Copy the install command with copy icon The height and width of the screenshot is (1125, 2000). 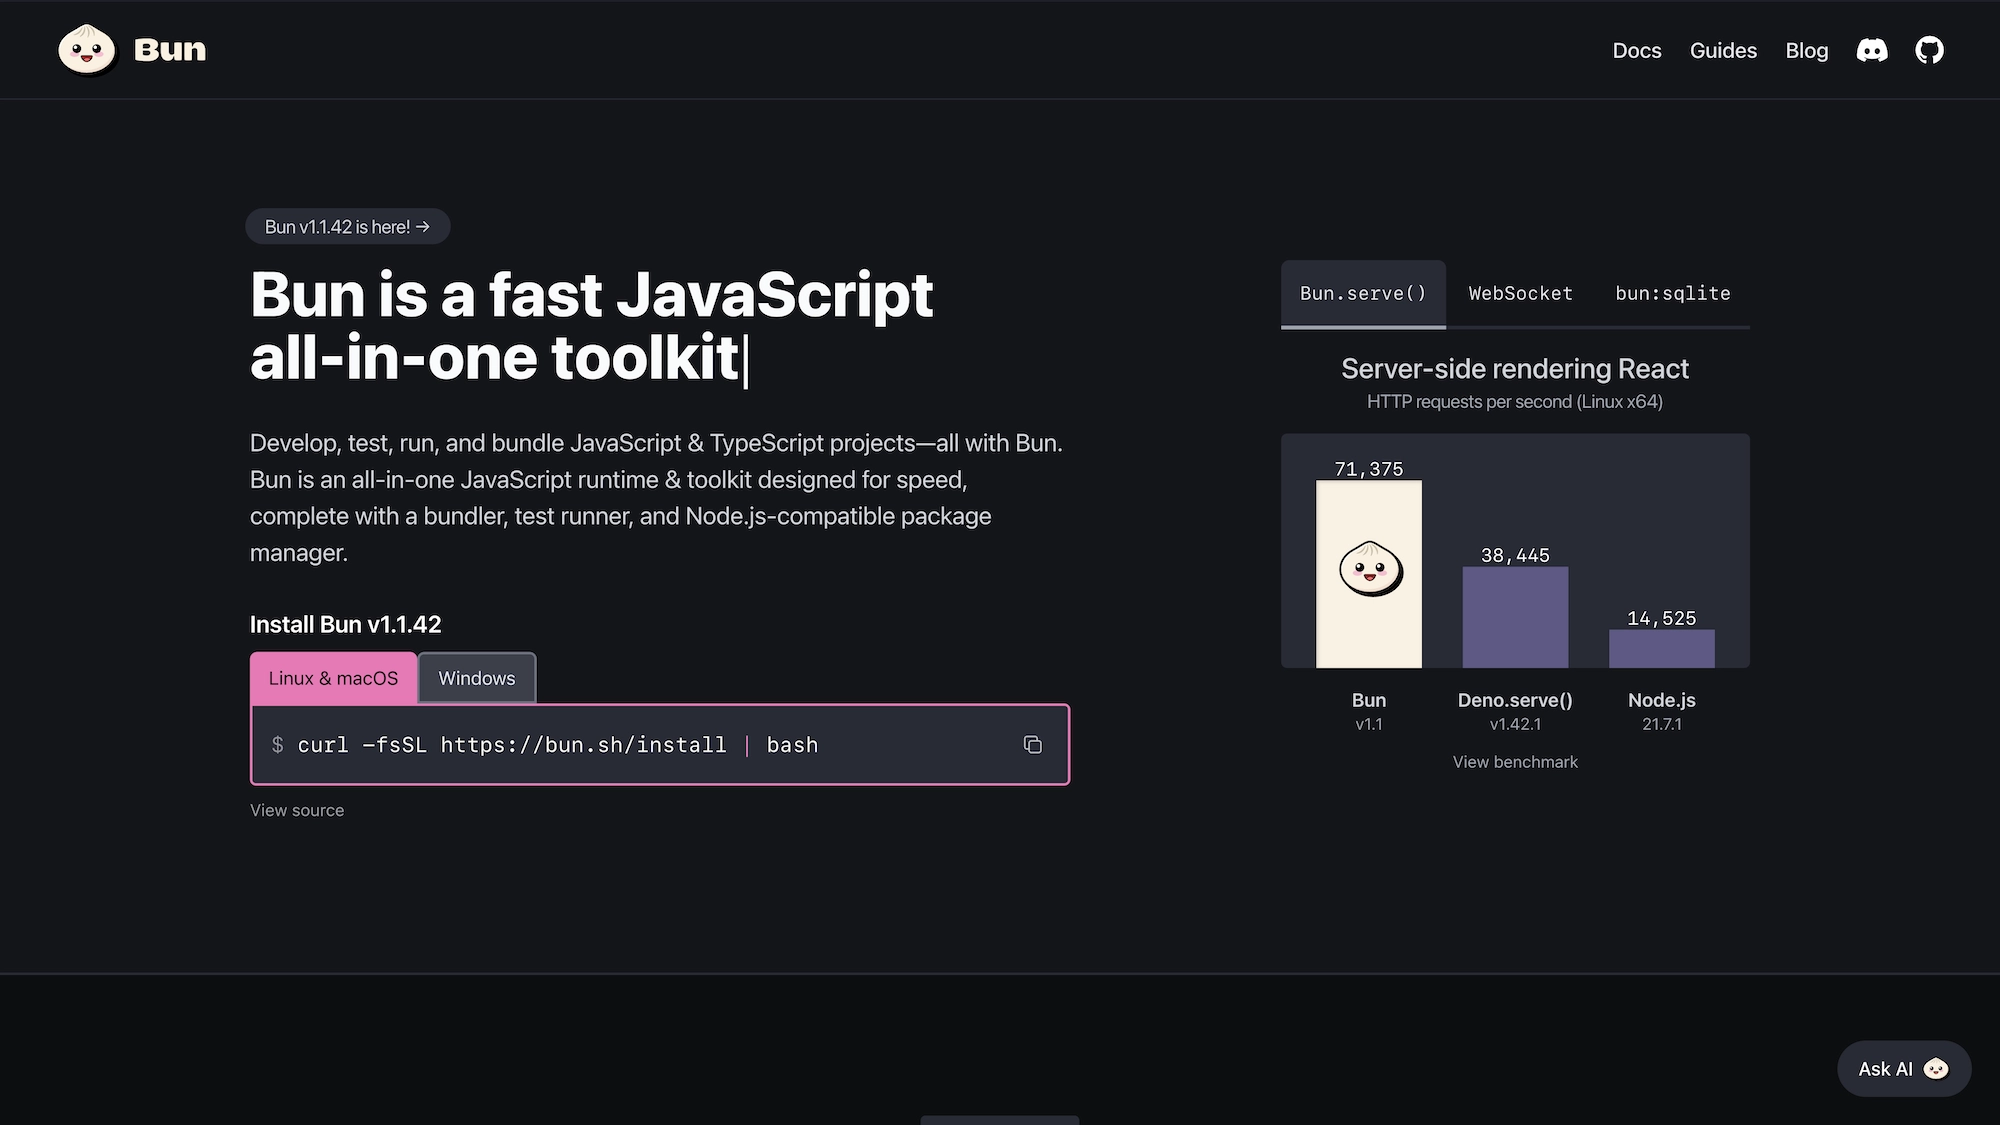(1033, 745)
